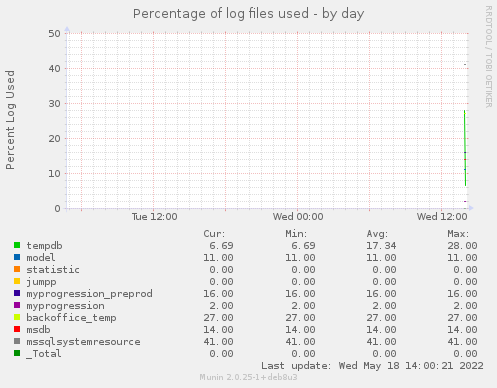497x388 pixels.
Task: Click the y-axis value 50
Action: [54, 34]
